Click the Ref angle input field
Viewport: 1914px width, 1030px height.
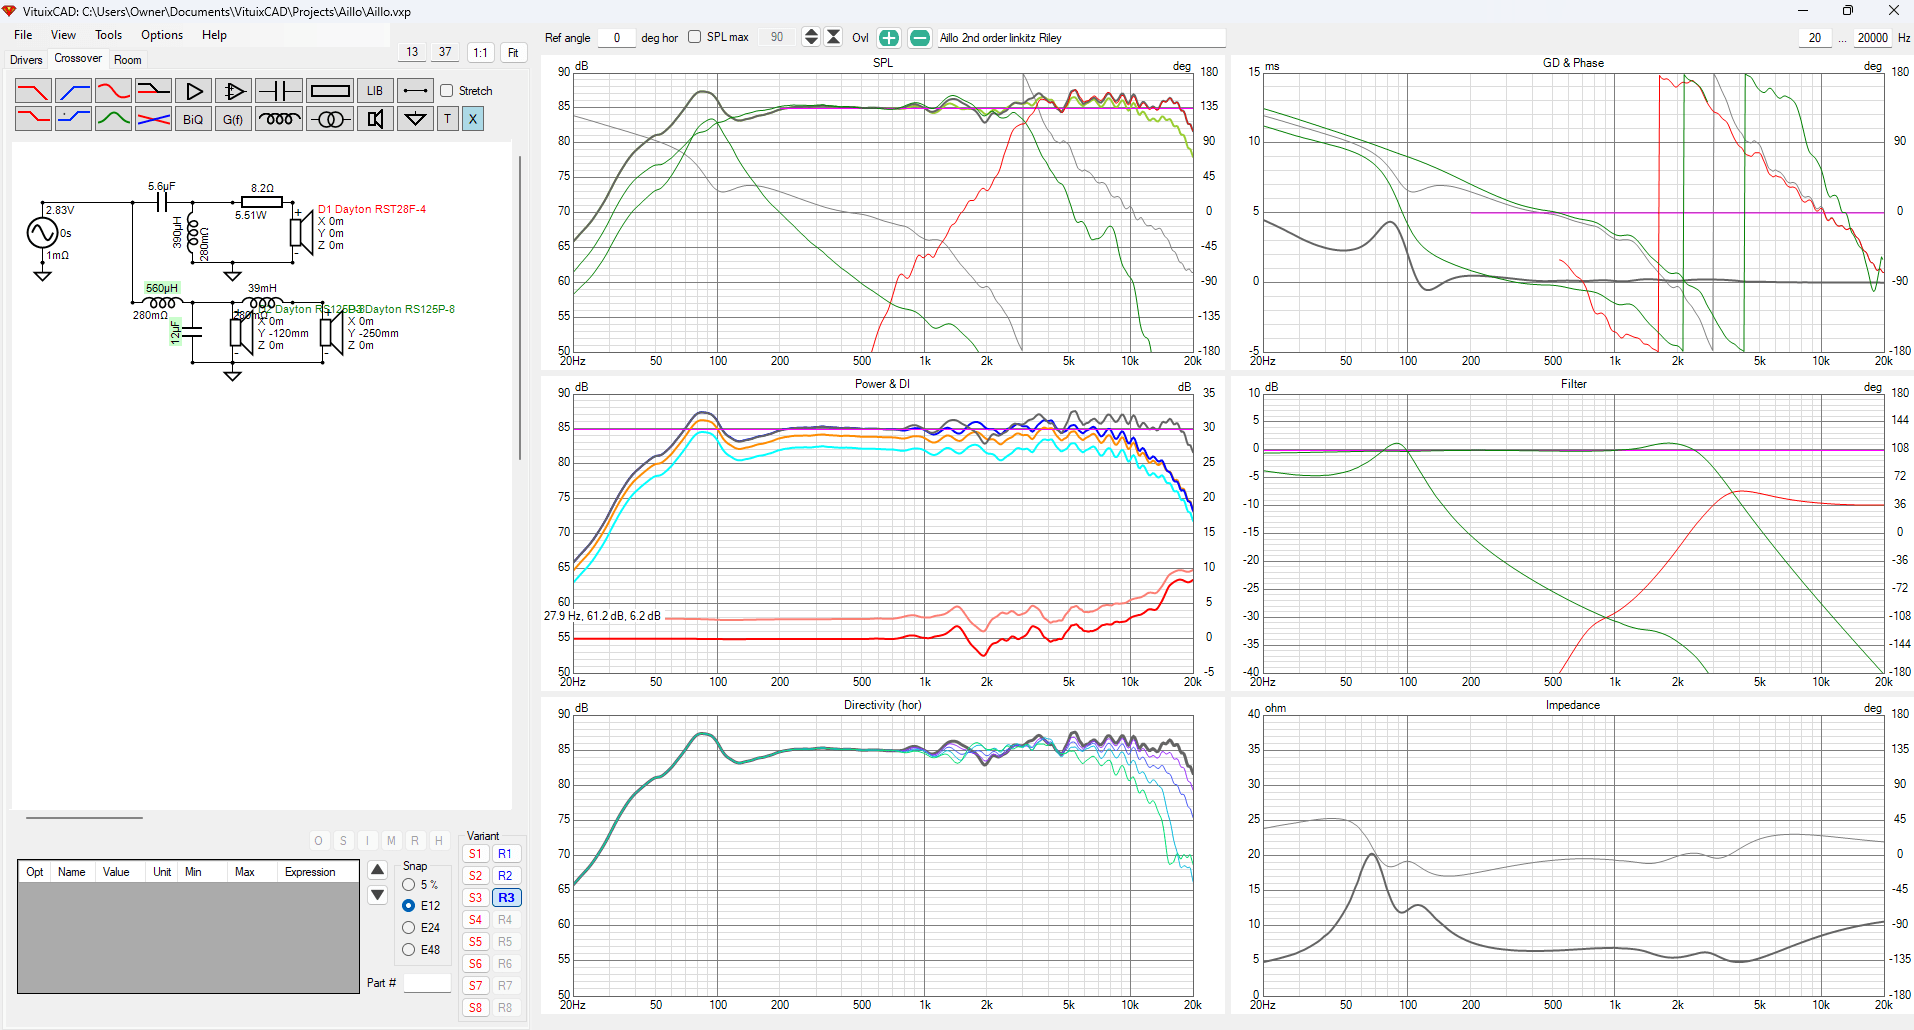coord(617,38)
